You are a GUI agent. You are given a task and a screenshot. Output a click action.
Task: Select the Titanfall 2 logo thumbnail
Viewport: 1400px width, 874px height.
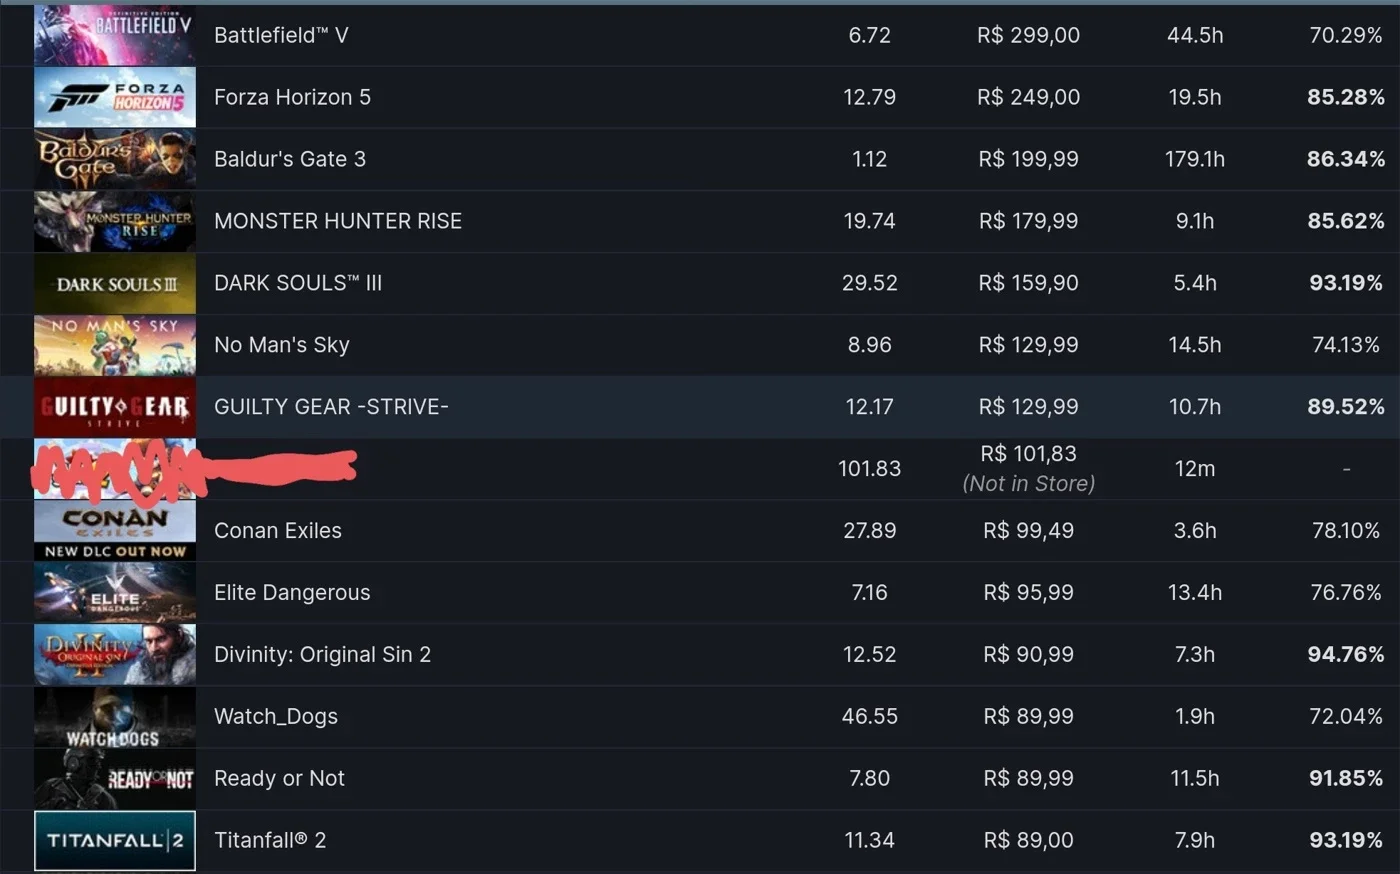(x=115, y=841)
